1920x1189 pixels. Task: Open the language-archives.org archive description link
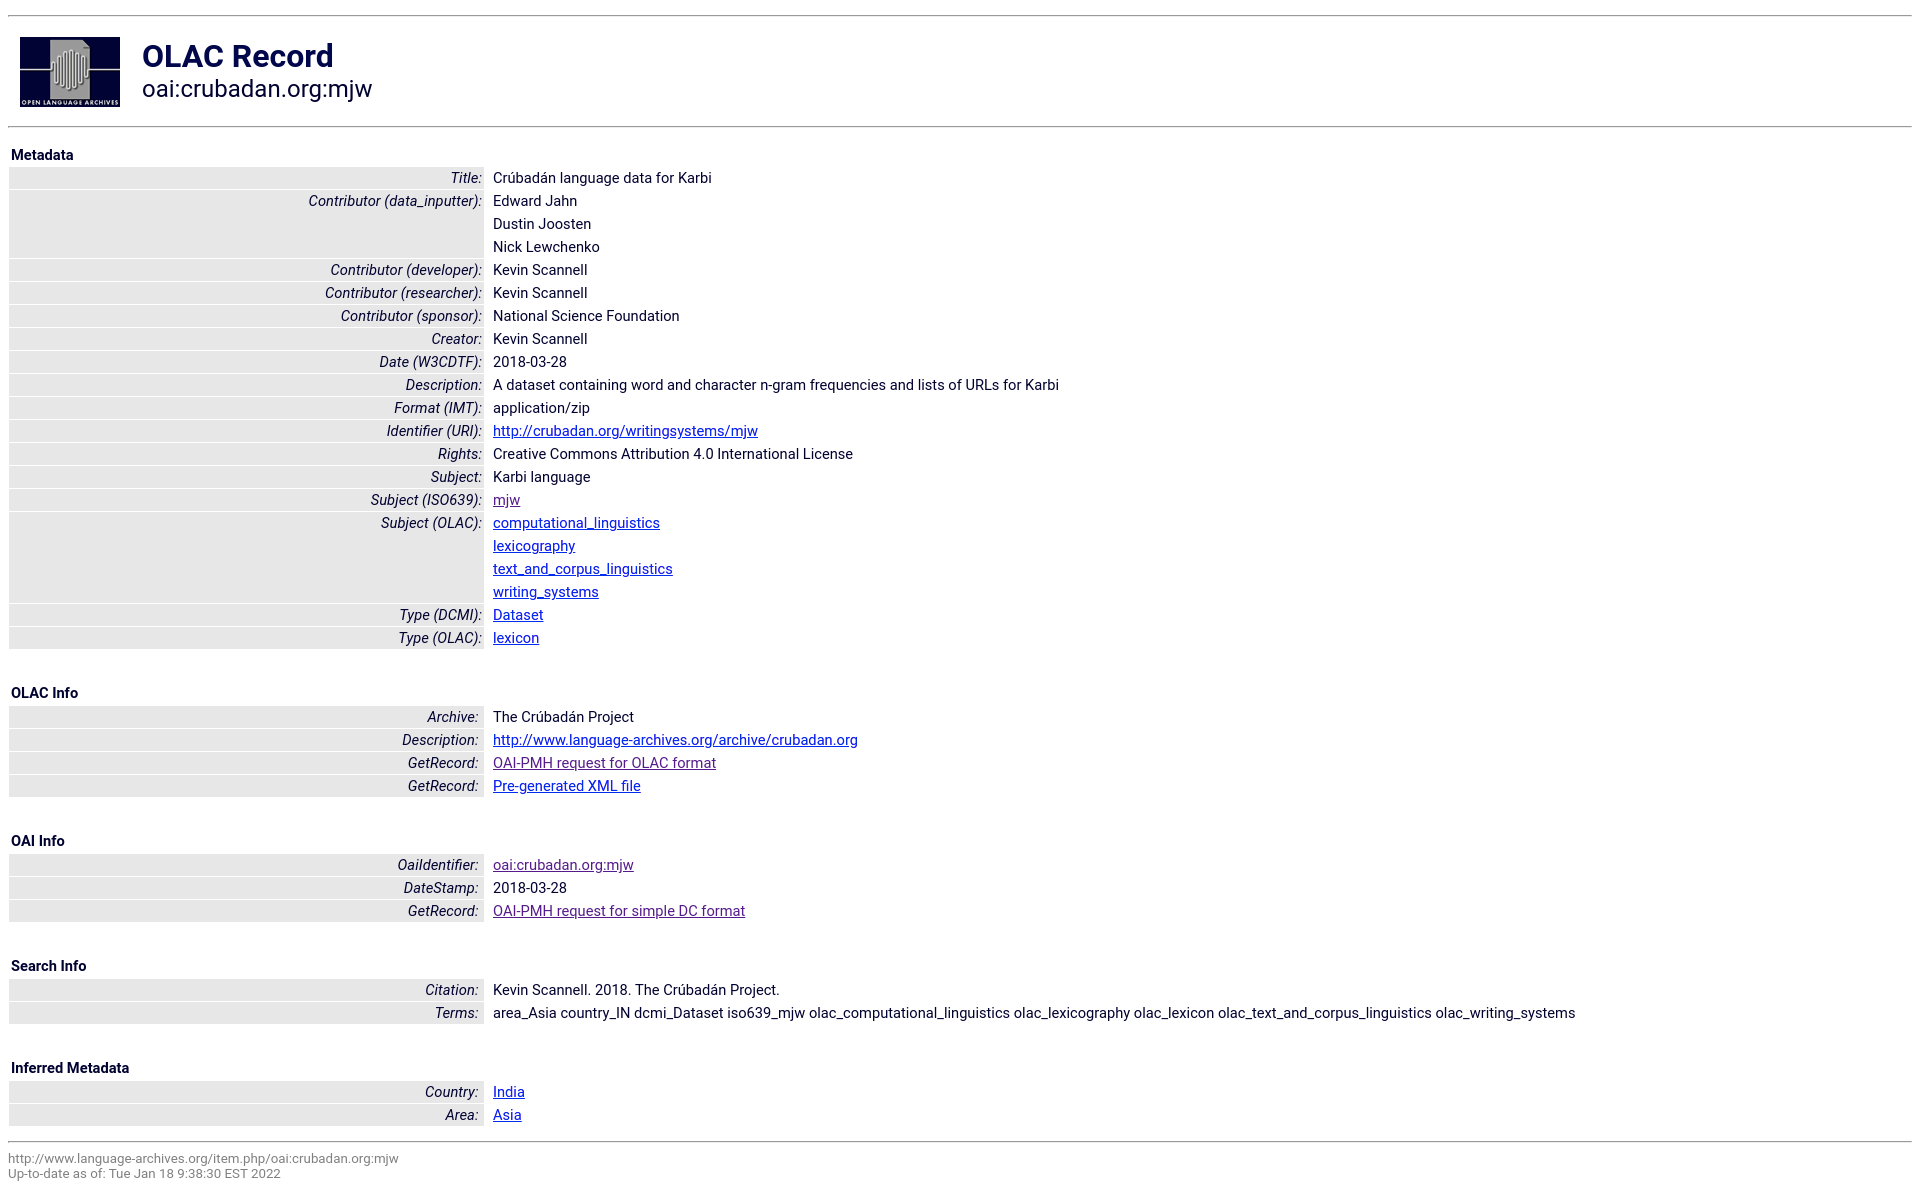point(675,740)
